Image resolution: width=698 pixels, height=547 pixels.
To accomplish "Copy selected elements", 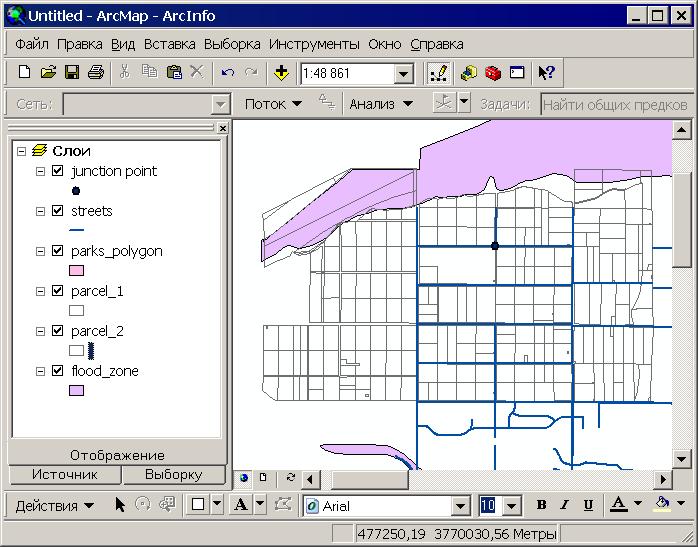I will [x=150, y=72].
